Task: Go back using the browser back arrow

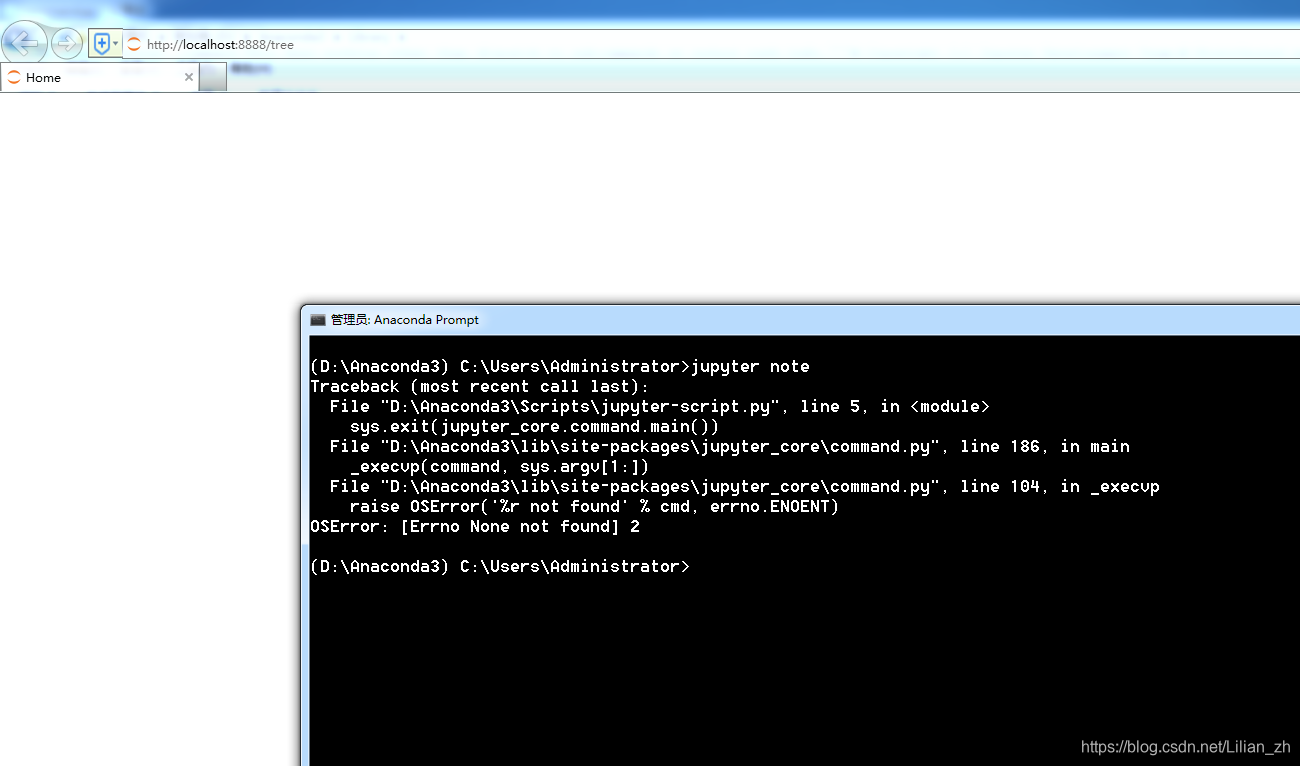Action: (24, 43)
